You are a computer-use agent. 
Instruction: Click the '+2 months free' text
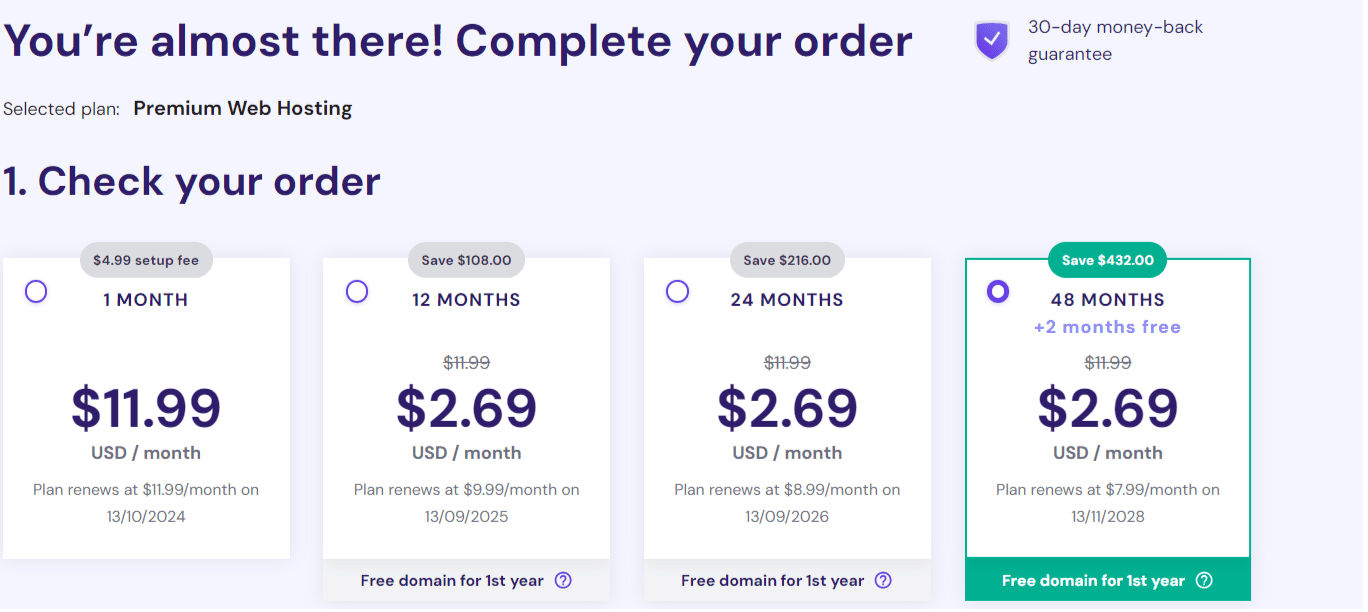[1107, 327]
